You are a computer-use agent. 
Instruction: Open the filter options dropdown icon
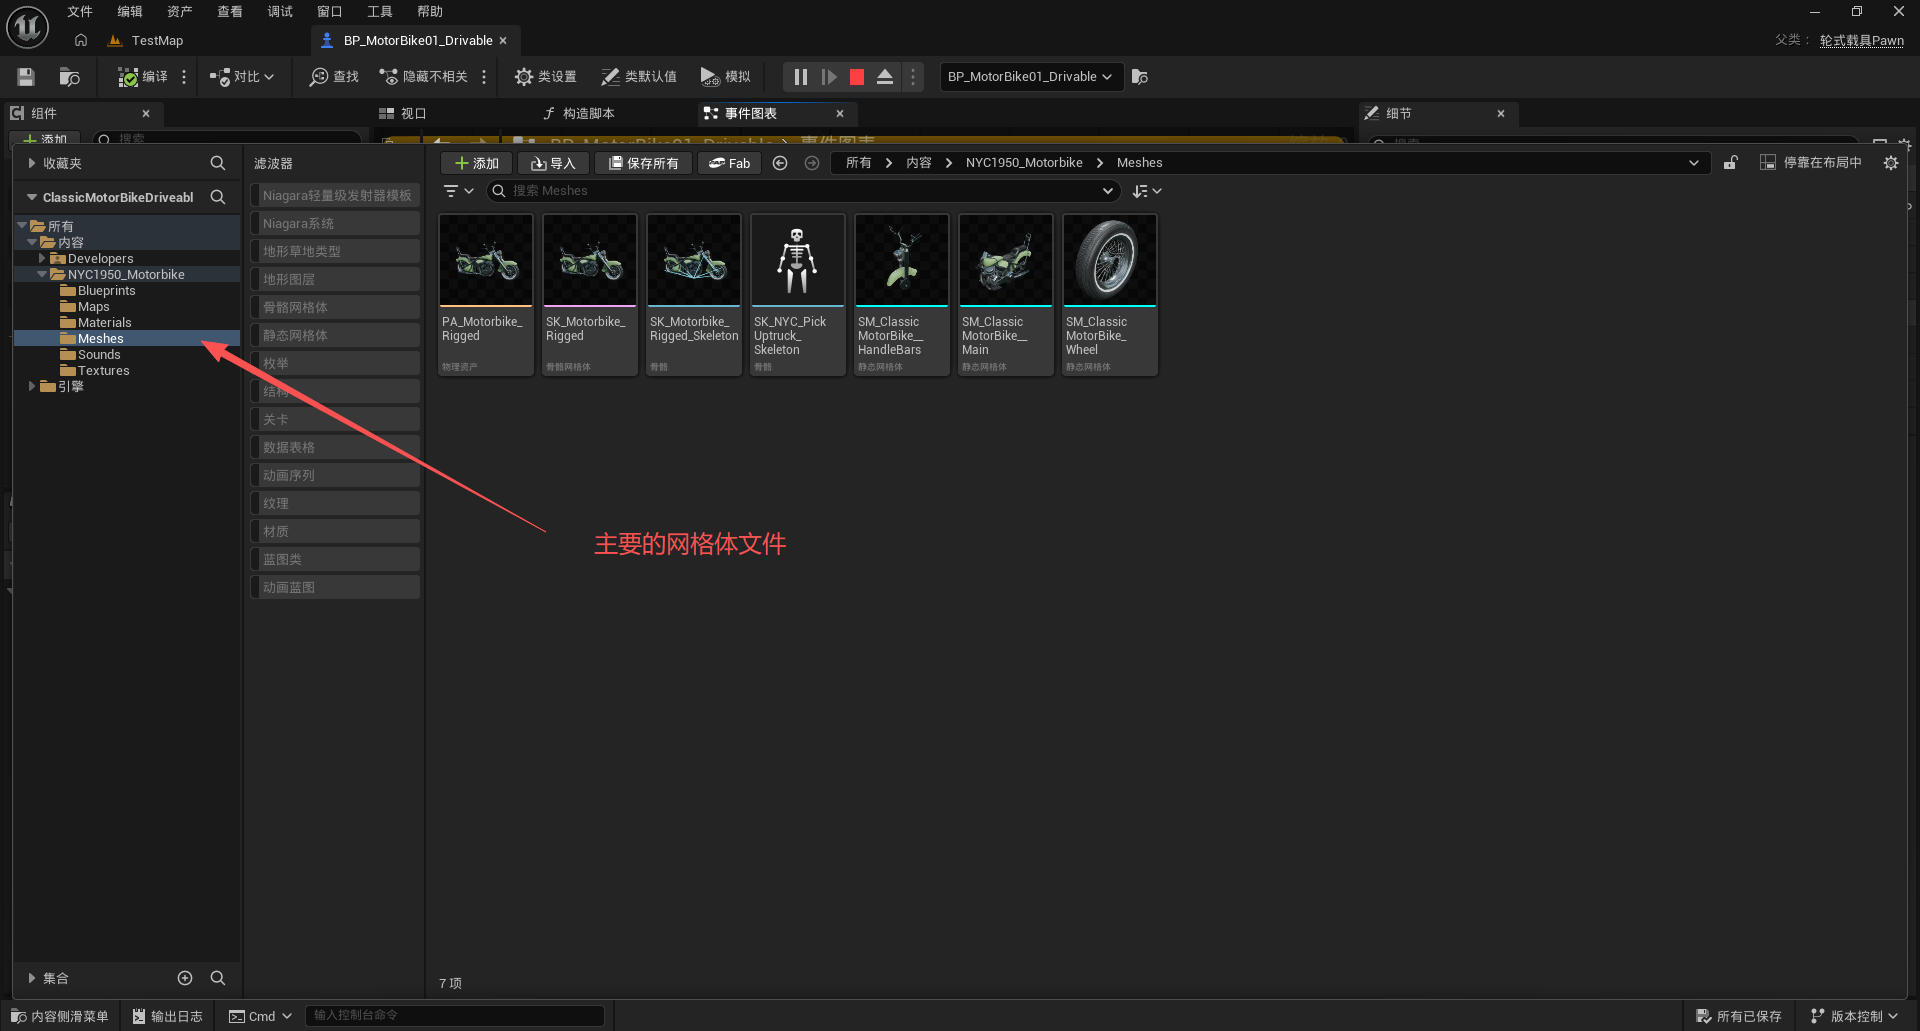[459, 191]
